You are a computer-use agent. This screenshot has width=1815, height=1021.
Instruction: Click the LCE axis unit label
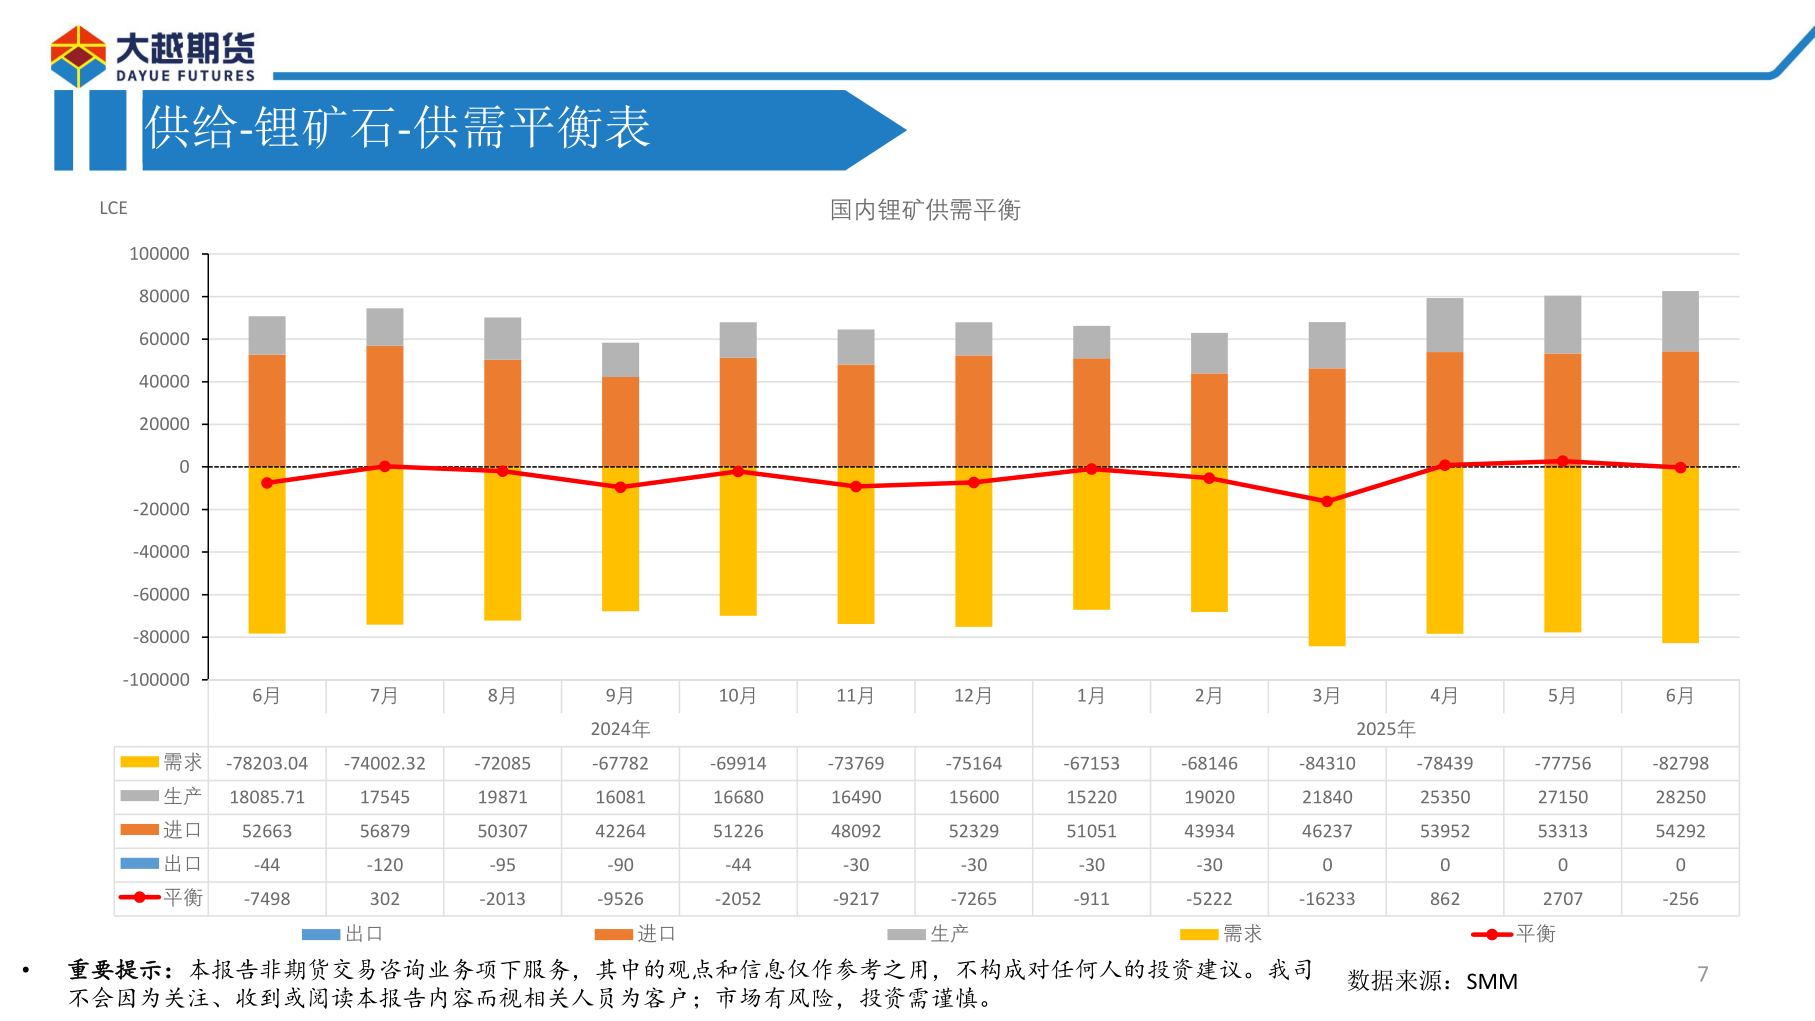point(113,208)
